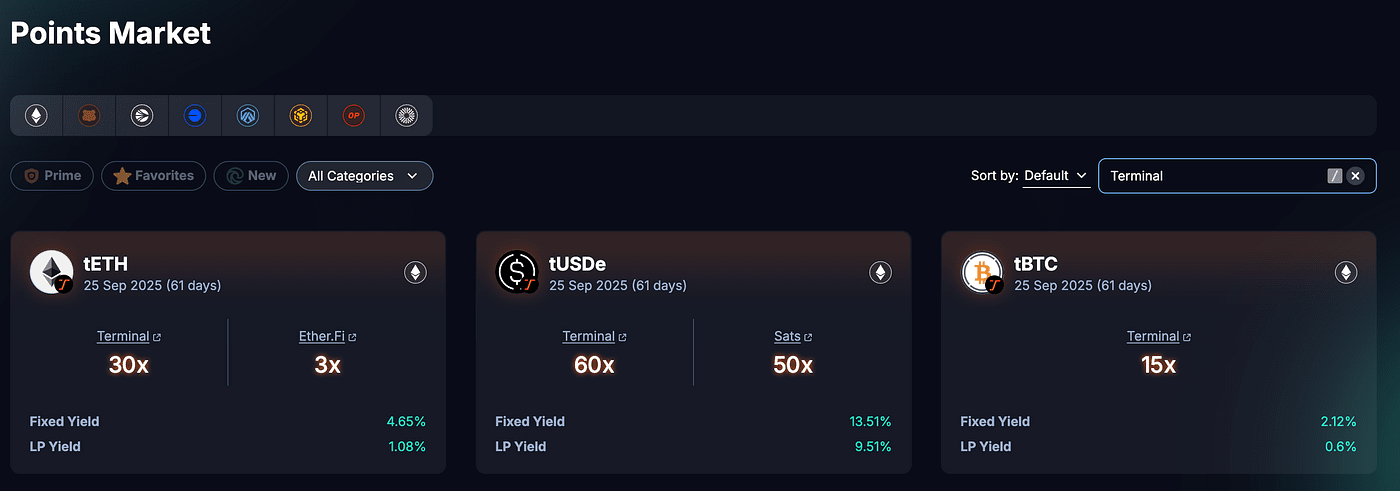Screen dimensions: 1400x491
Task: Open the All Categories dropdown
Action: [364, 176]
